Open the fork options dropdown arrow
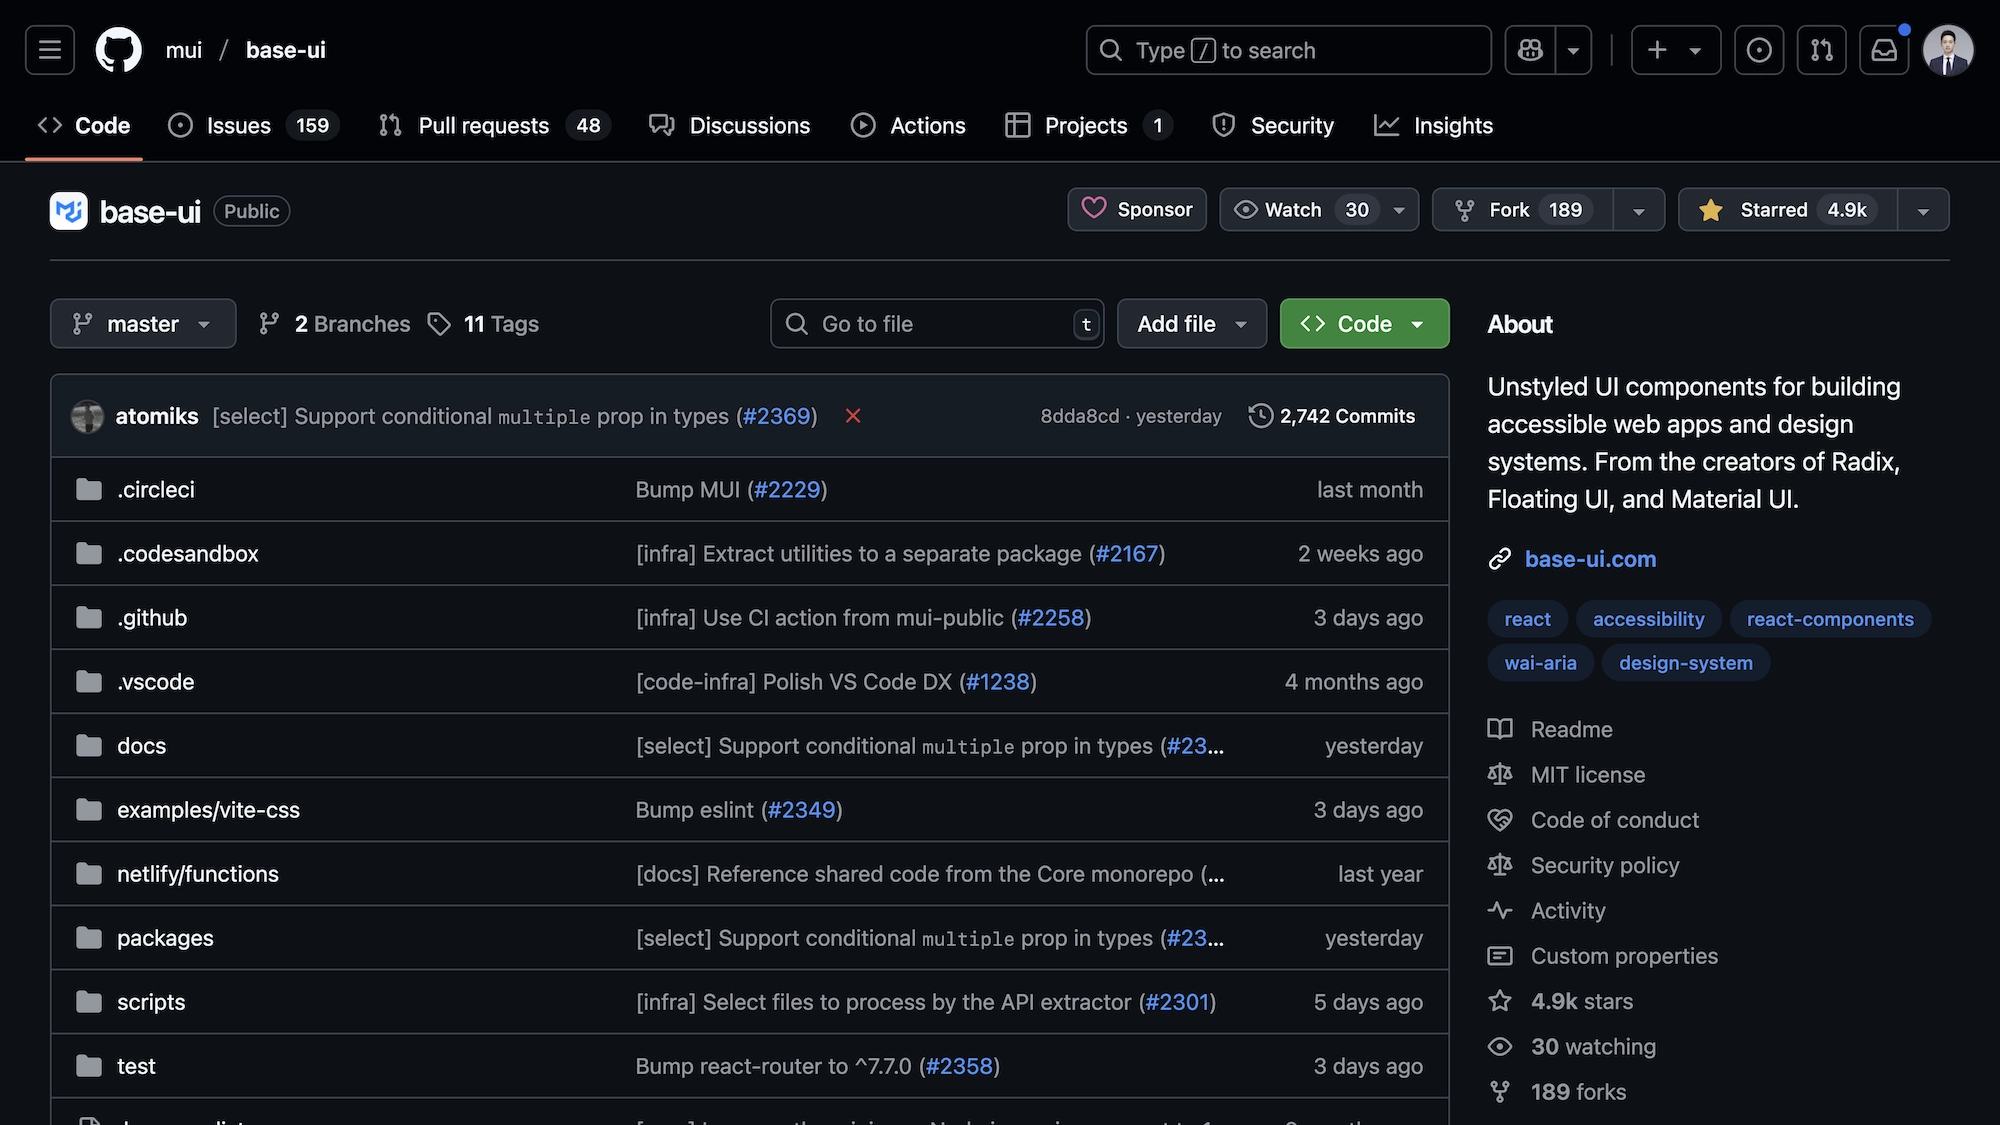This screenshot has height=1125, width=2000. click(x=1639, y=210)
